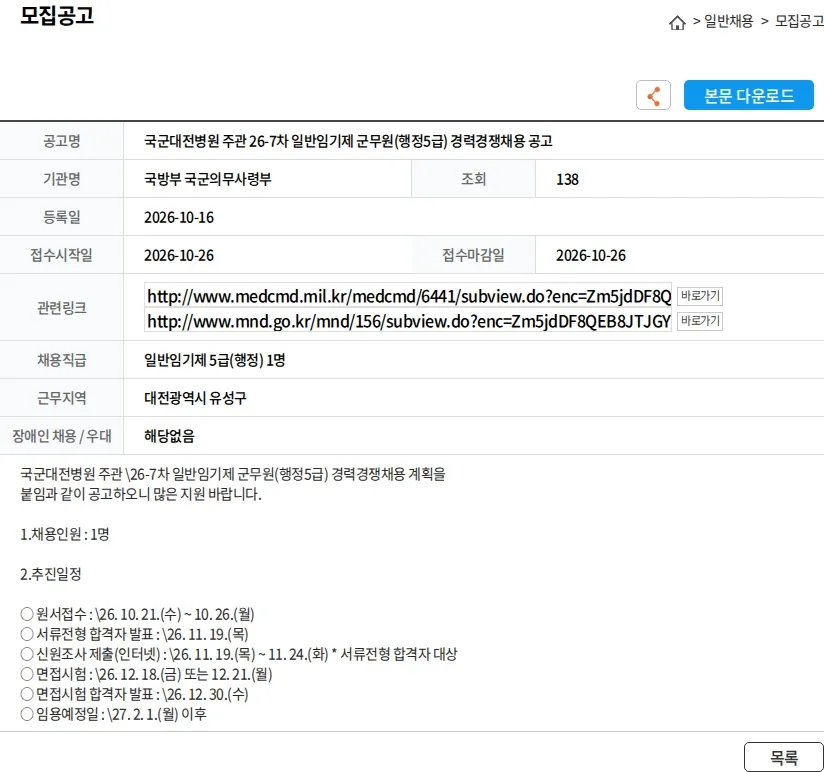824x772 pixels.
Task: Click the 관련링크 row label
Action: click(61, 307)
